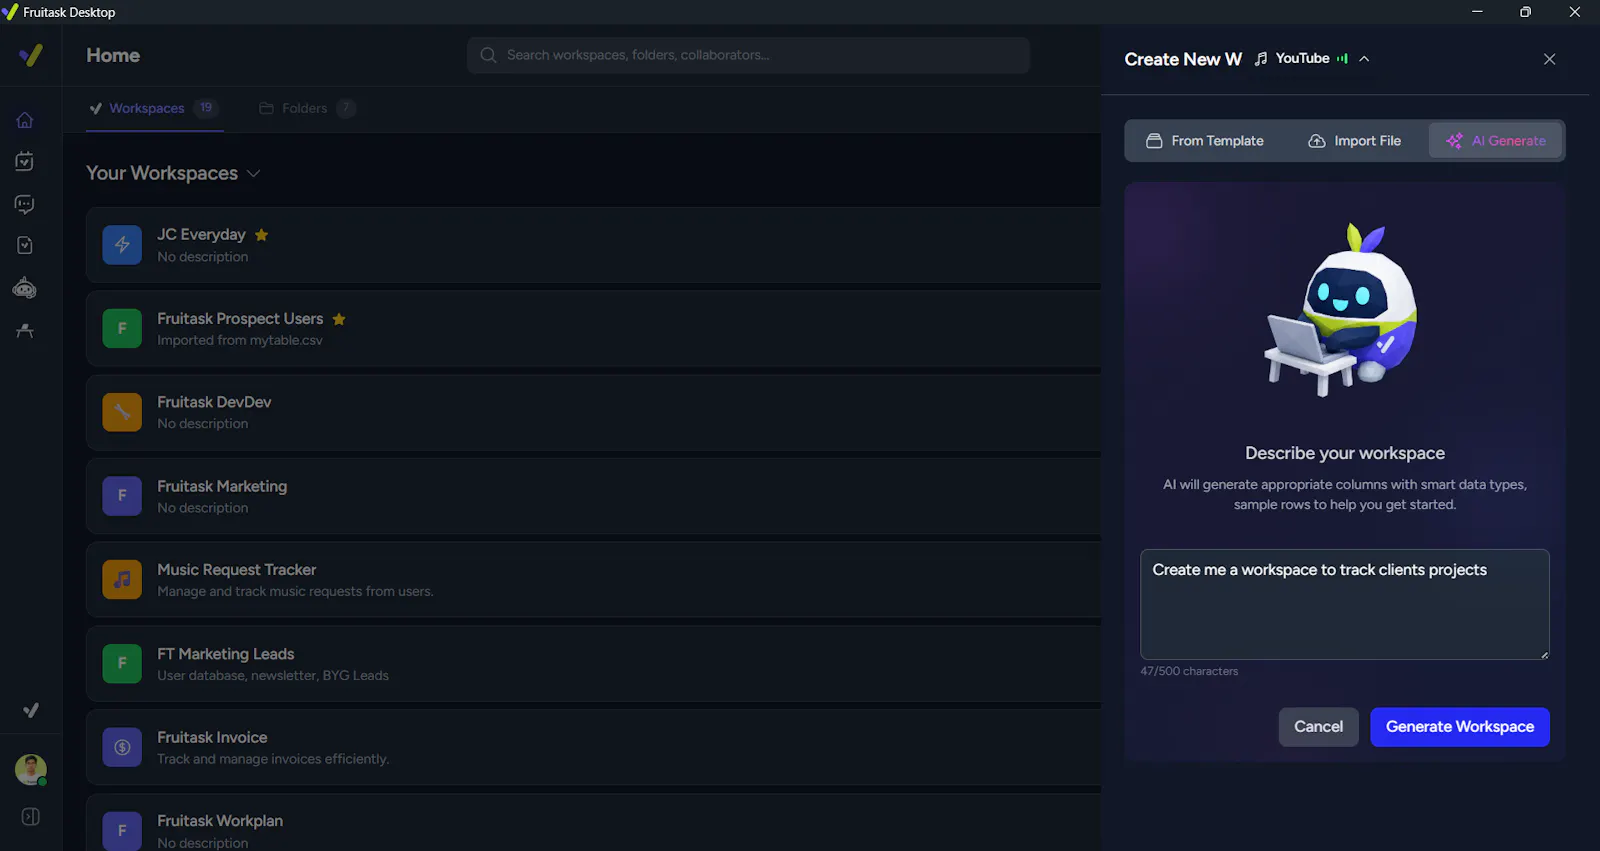Expand the YouTube music widget chevron
The width and height of the screenshot is (1600, 851).
(x=1364, y=58)
